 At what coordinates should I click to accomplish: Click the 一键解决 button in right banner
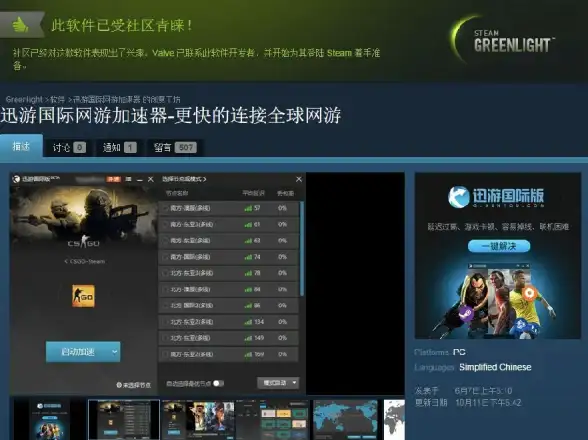[499, 246]
